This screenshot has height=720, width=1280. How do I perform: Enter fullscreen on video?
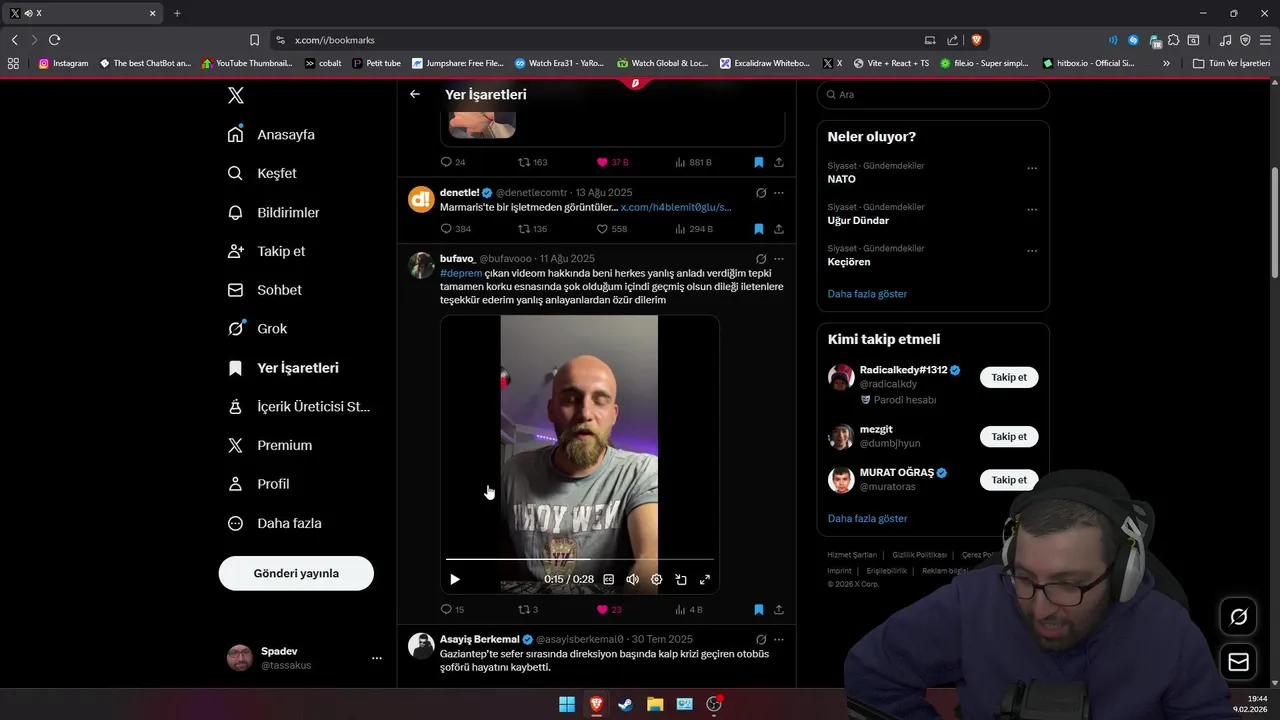(705, 579)
